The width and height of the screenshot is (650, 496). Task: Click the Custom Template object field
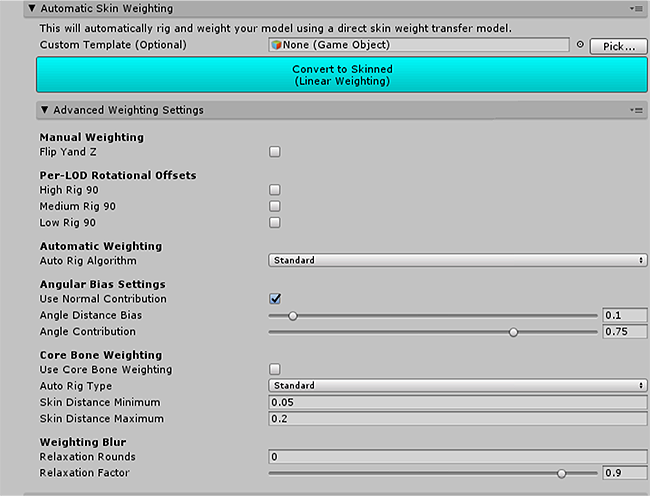[419, 45]
